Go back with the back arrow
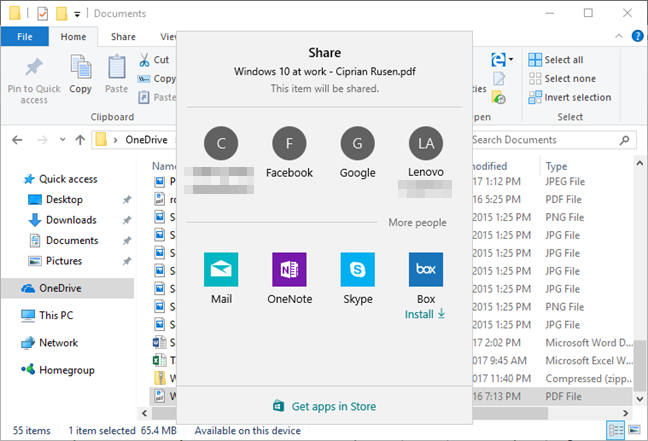648x441 pixels. point(17,140)
